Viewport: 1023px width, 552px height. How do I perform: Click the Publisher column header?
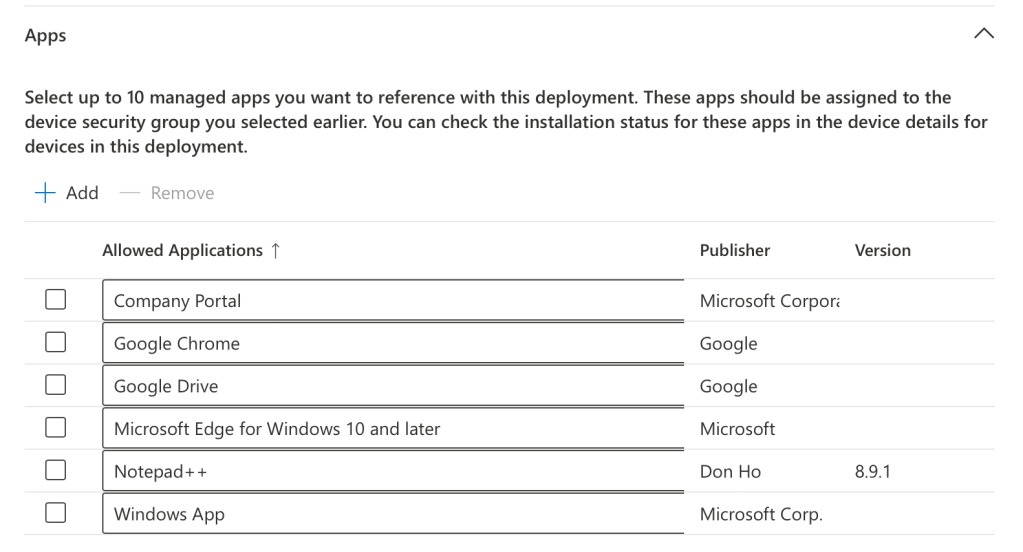[x=735, y=251]
